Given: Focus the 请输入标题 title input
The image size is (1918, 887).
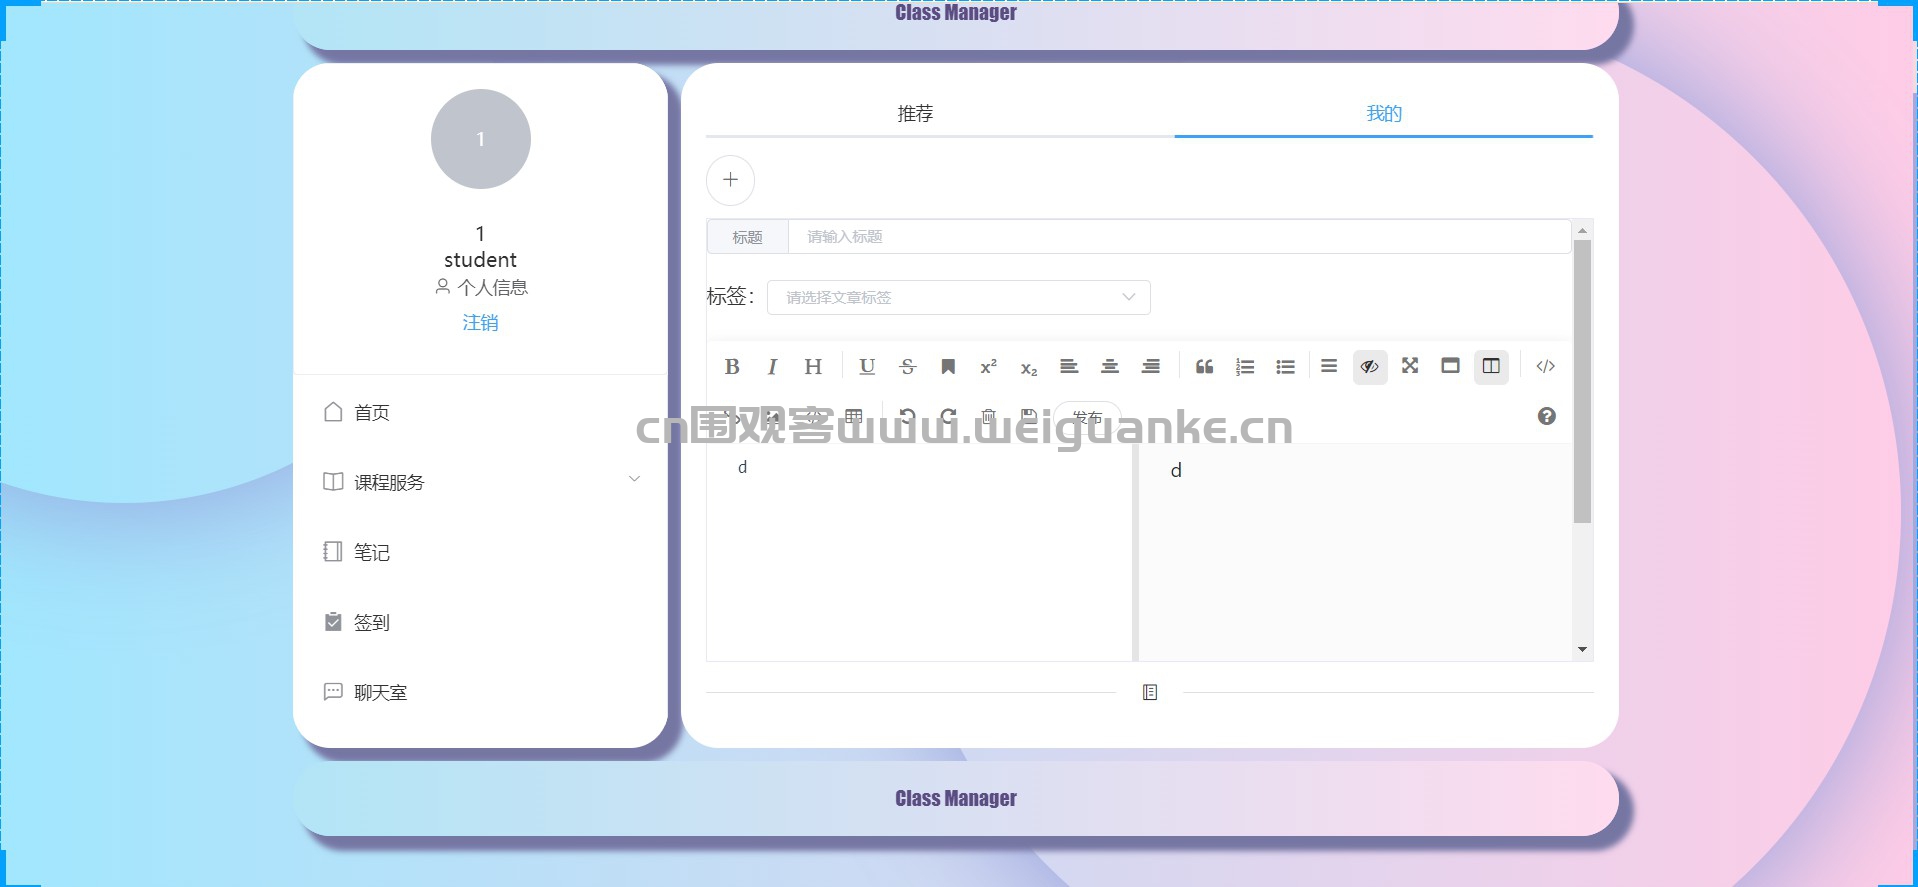Looking at the screenshot, I should pyautogui.click(x=1179, y=237).
